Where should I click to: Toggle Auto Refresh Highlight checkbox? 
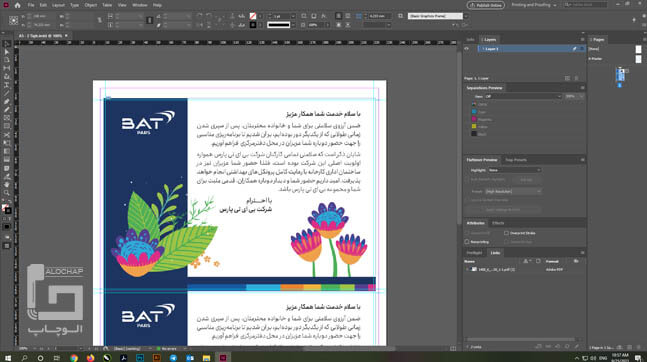tap(467, 179)
